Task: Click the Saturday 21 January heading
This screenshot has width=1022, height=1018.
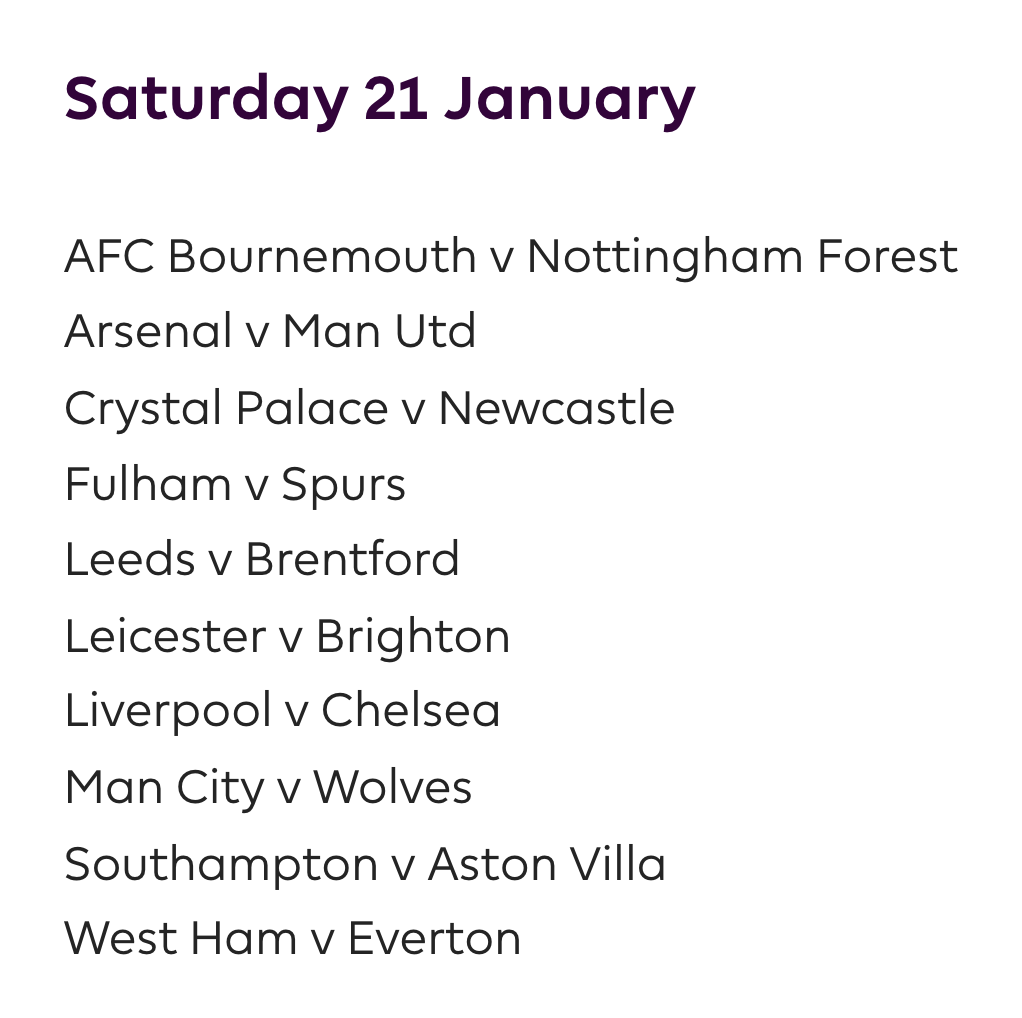Action: click(379, 99)
